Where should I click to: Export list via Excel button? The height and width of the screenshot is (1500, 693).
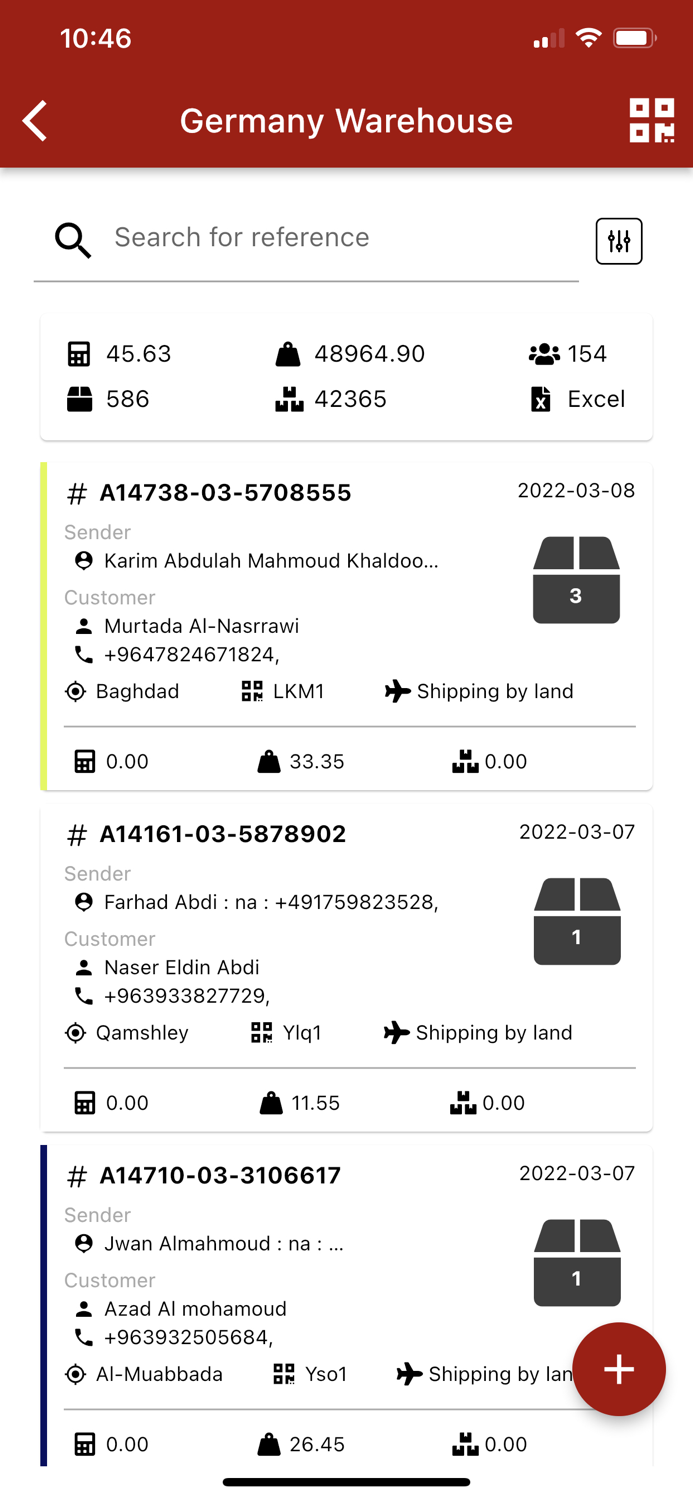(x=578, y=399)
